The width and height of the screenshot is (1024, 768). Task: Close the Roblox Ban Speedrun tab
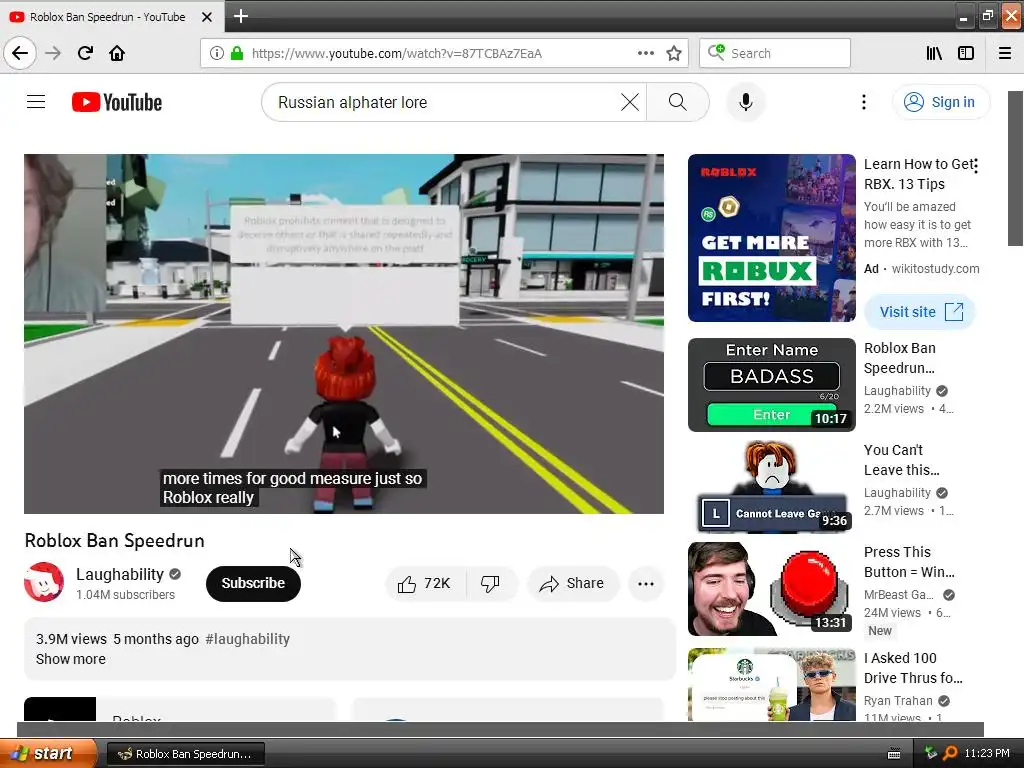pos(207,17)
